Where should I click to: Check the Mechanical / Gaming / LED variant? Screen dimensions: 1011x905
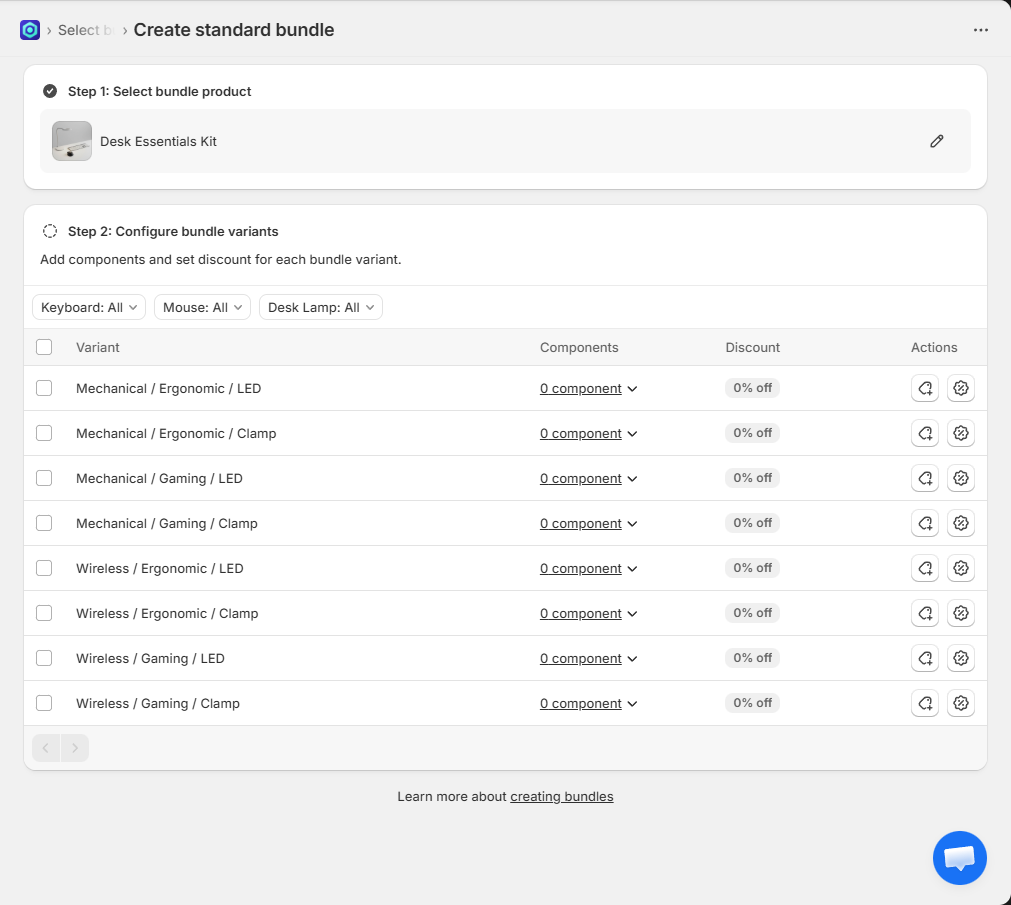(44, 478)
